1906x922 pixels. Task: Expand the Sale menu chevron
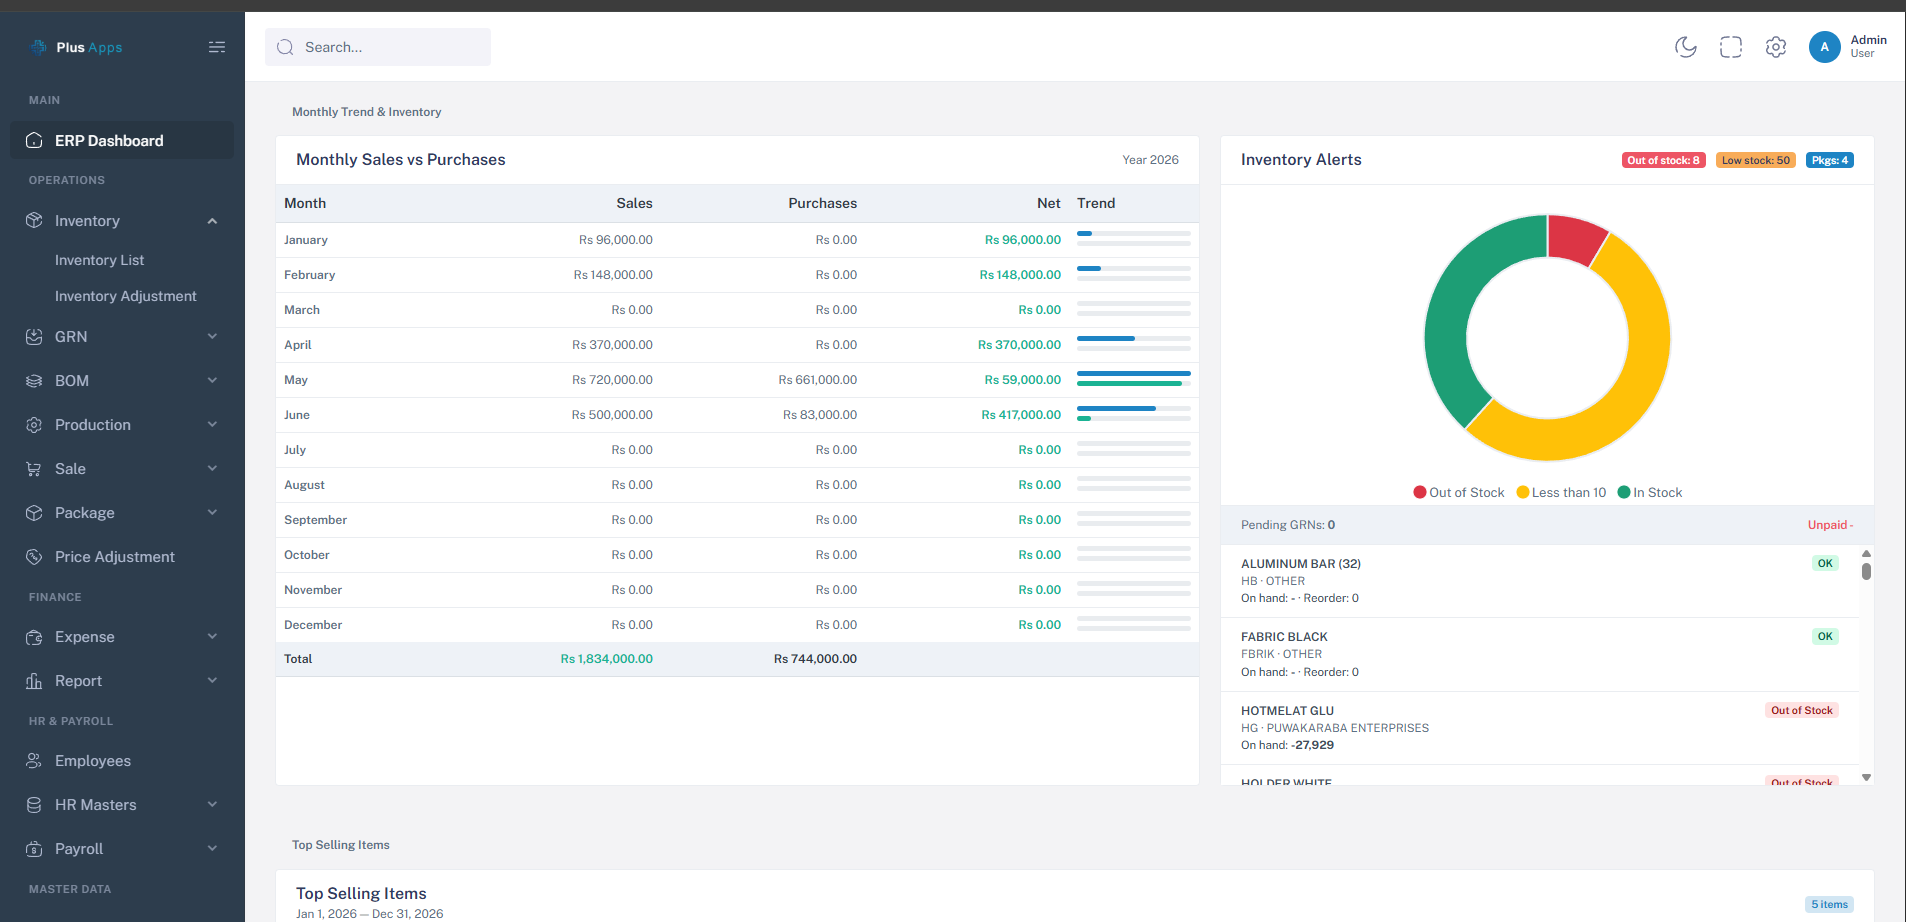click(212, 469)
